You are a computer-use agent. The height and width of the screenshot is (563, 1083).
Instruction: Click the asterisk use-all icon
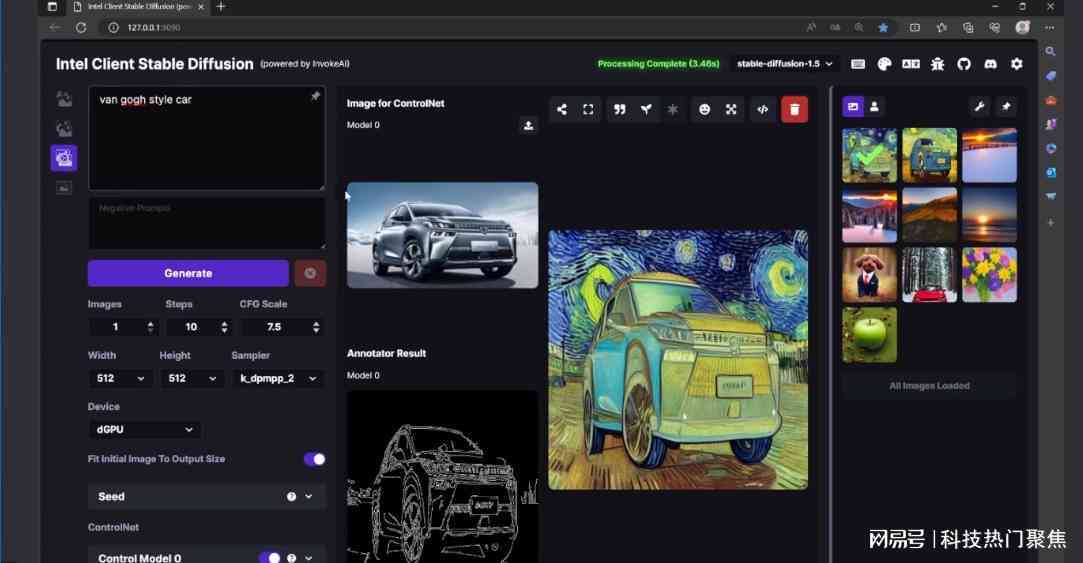click(673, 109)
